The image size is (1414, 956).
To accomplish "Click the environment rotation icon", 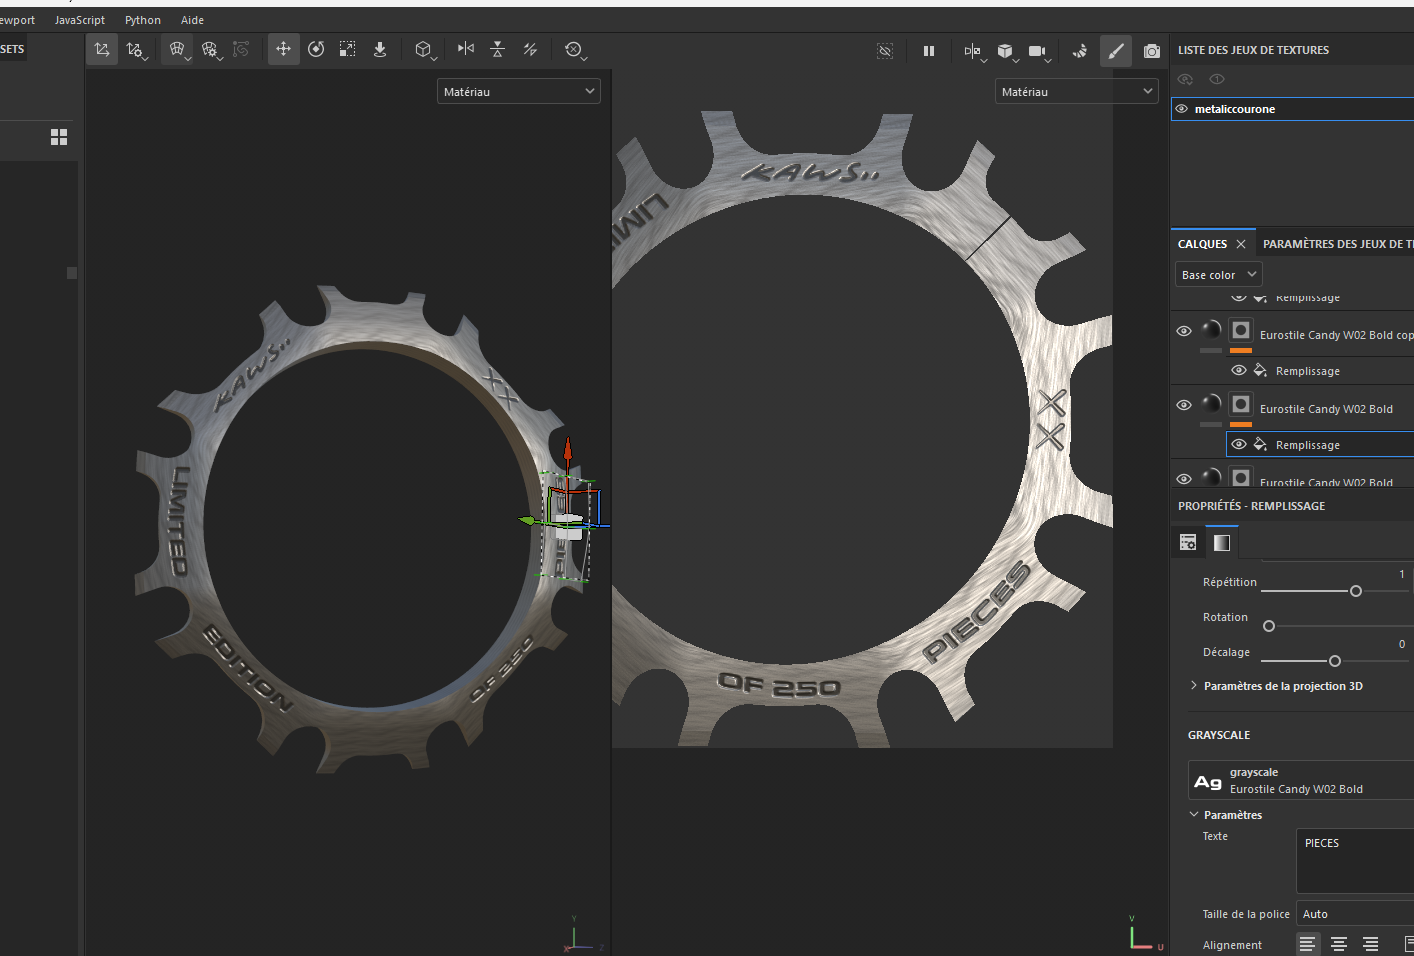I will [x=1080, y=50].
